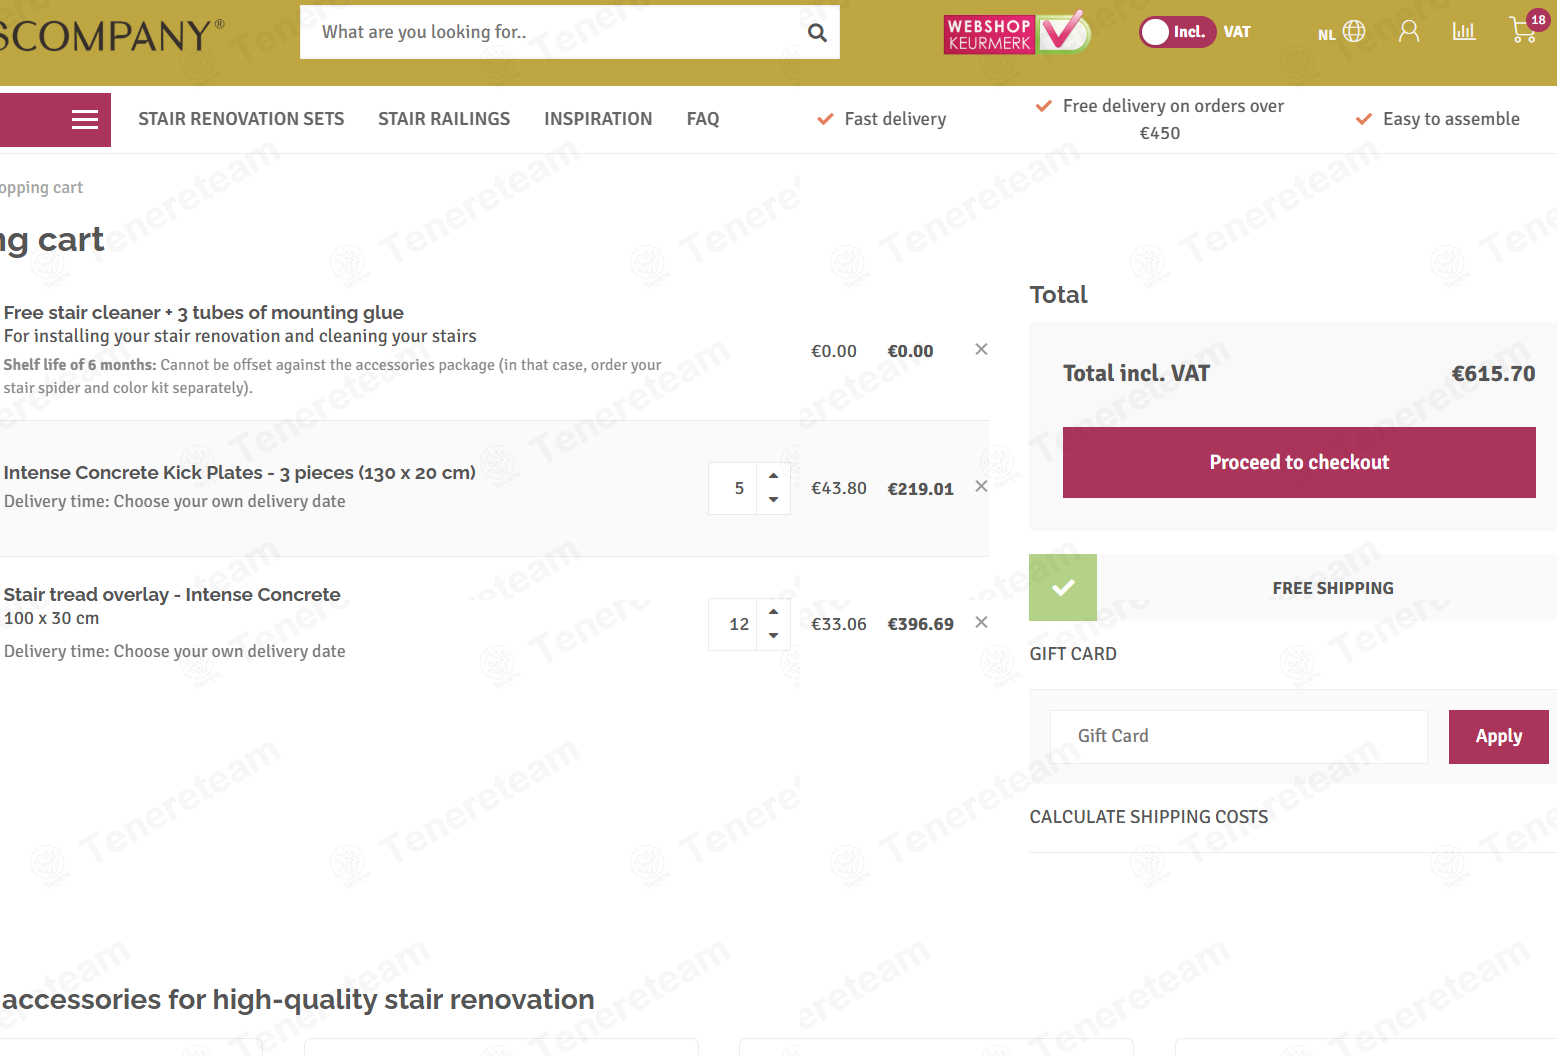
Task: Open the Inspiration menu item
Action: click(598, 119)
